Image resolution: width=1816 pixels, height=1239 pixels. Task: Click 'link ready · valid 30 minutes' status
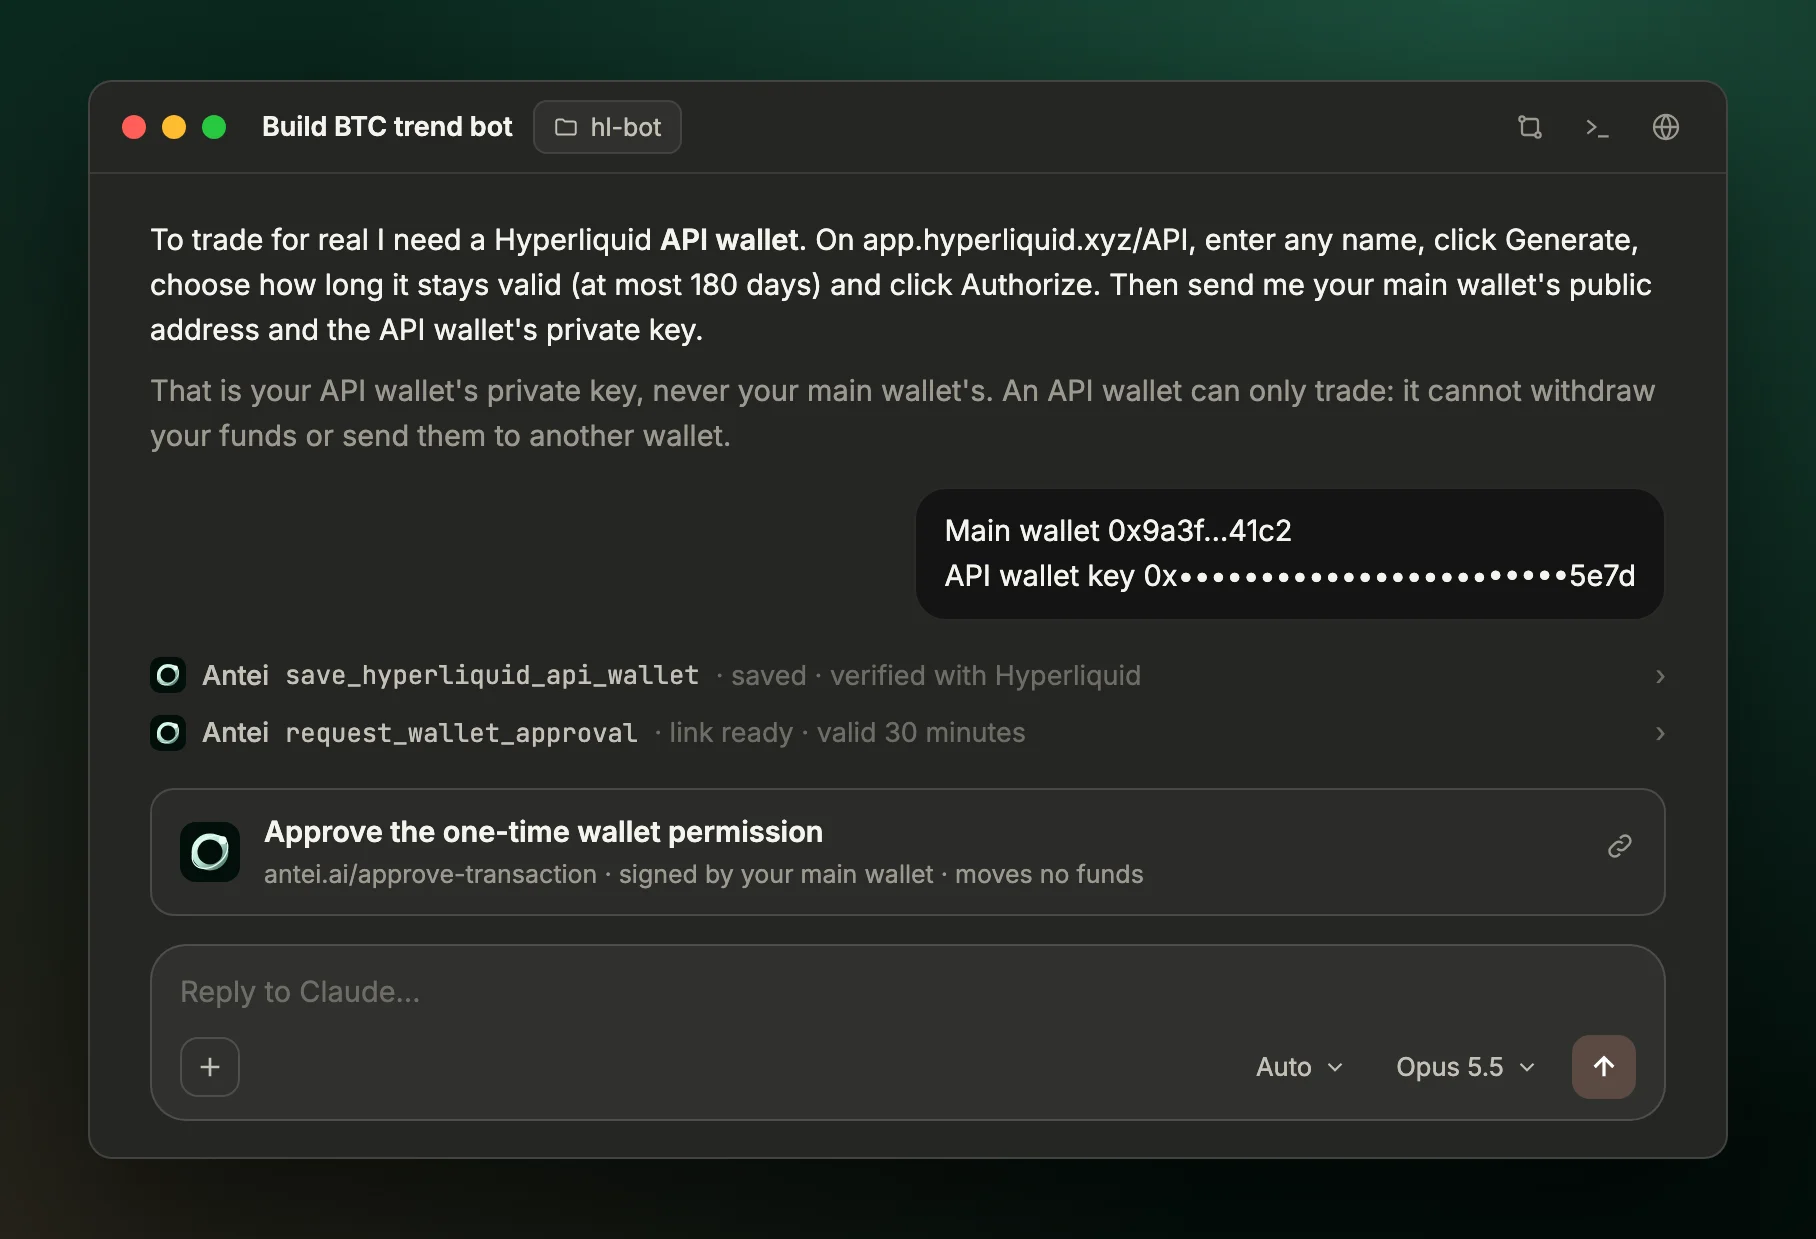pyautogui.click(x=847, y=733)
